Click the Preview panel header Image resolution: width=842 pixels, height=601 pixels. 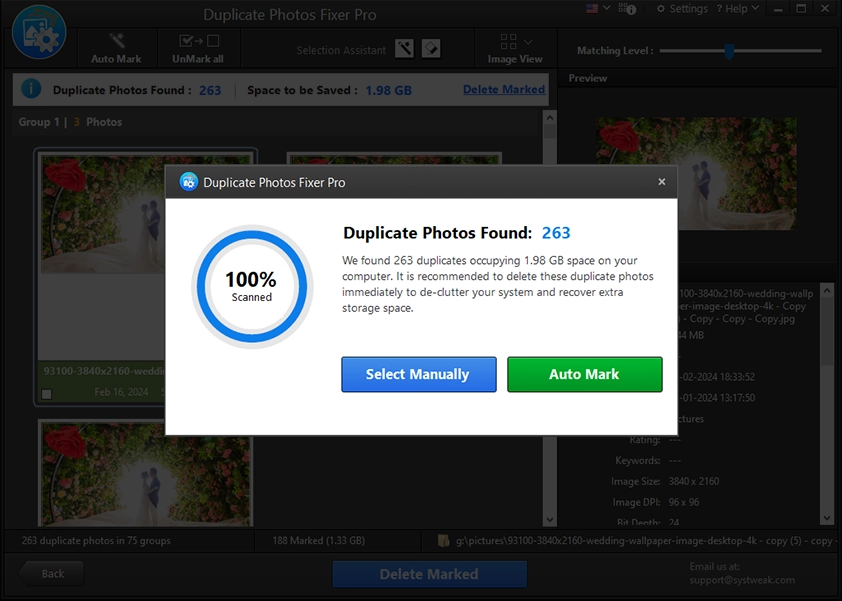(700, 78)
